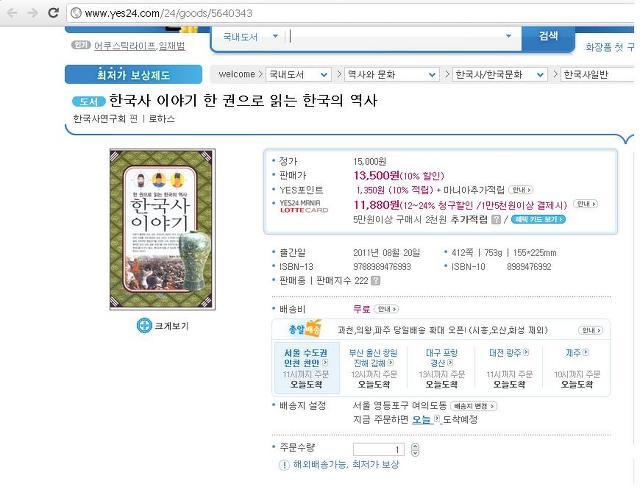
Task: Expand the 한국사/한국문화 breadcrumb dropdown
Action: [x=500, y=75]
